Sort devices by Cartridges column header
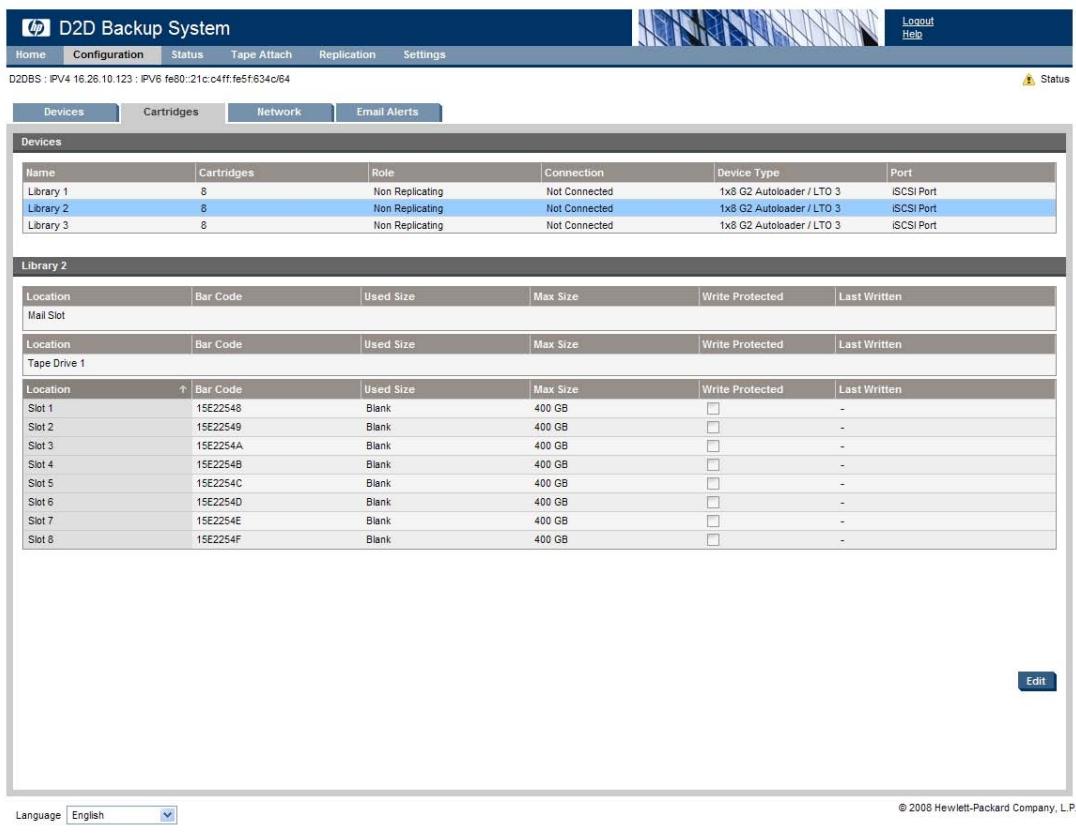The height and width of the screenshot is (834, 1076). [281, 173]
